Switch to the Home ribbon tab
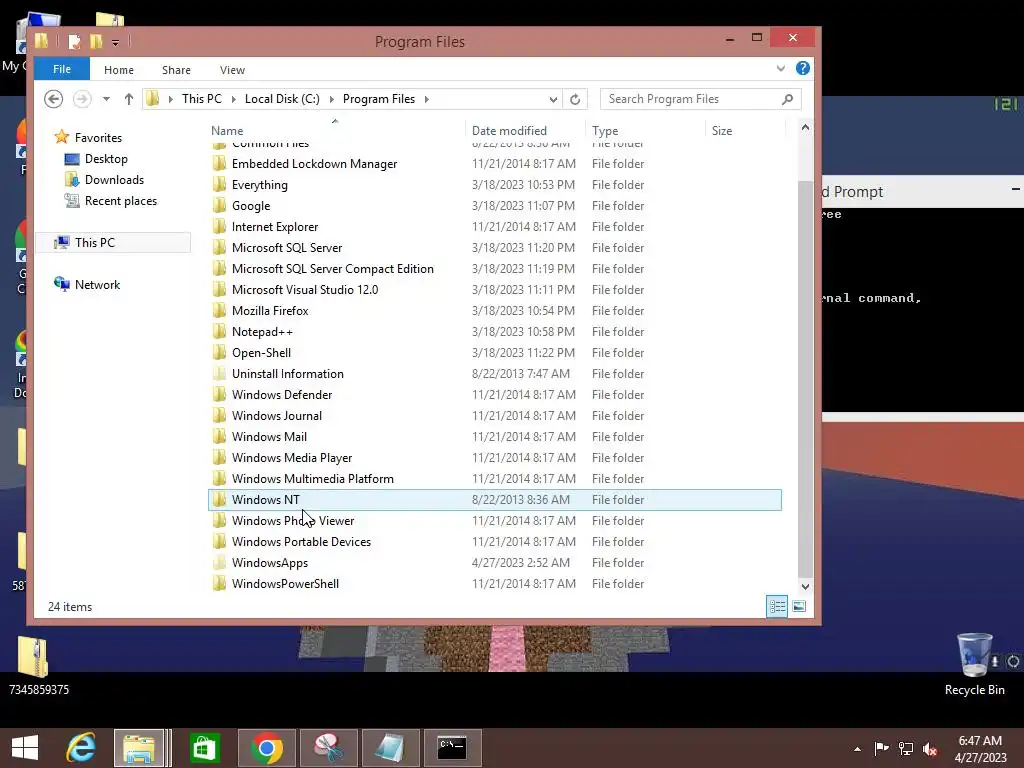This screenshot has height=768, width=1024. [x=119, y=70]
